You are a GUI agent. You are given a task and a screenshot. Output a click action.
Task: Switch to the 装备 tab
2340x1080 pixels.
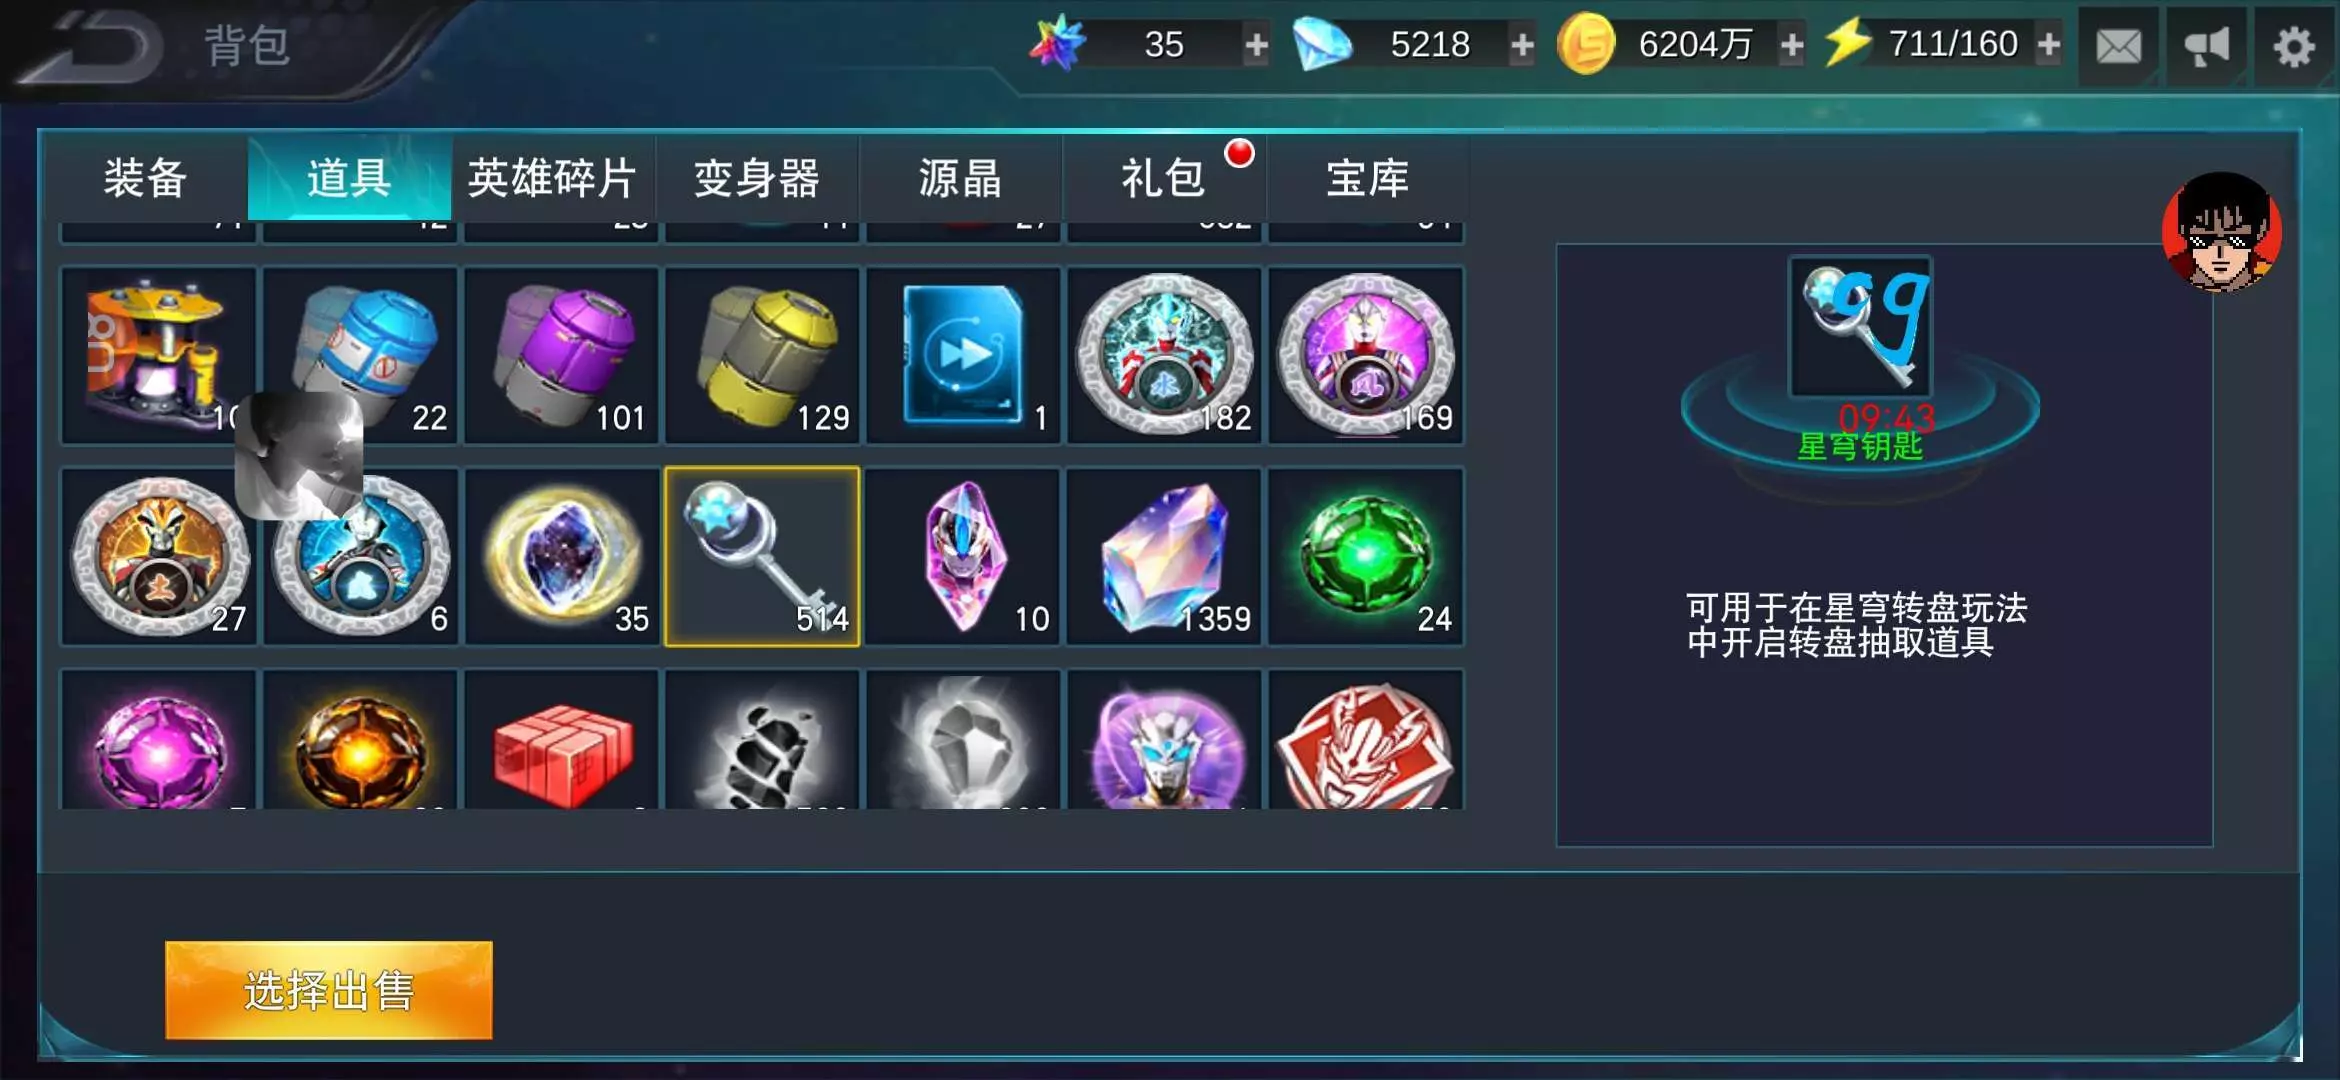click(146, 178)
